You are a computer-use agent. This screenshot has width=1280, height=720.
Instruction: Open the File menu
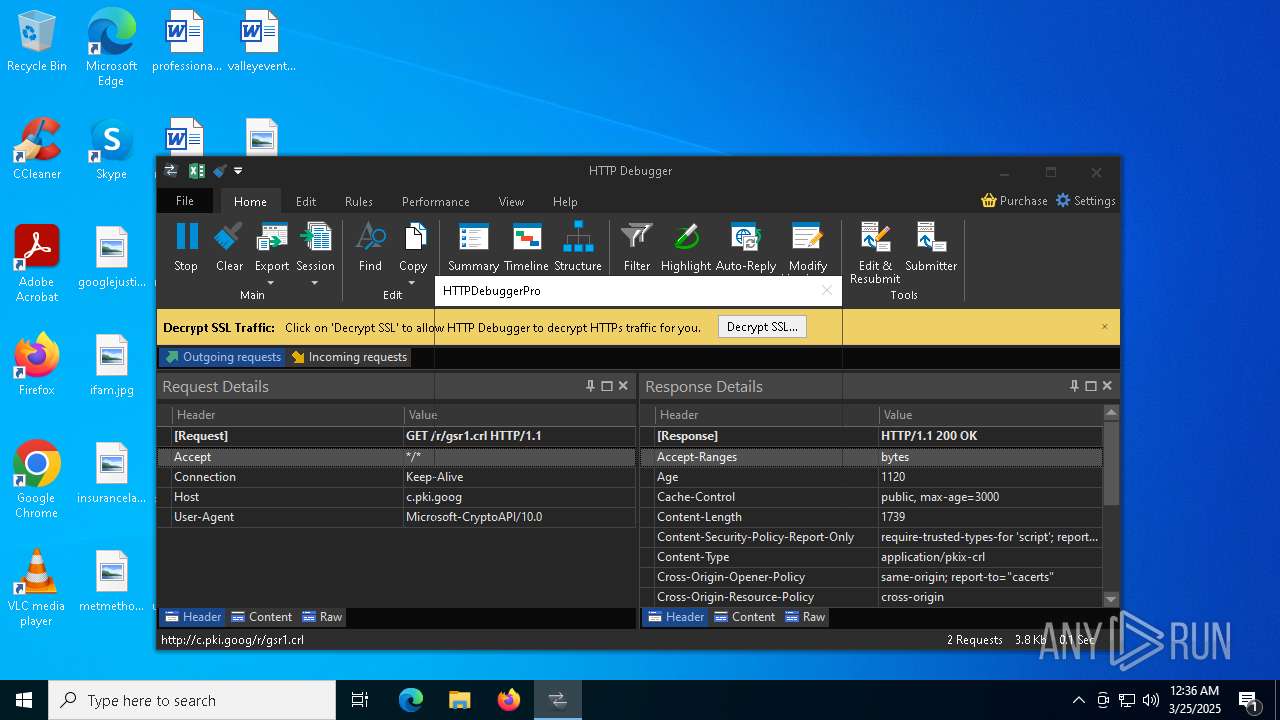[185, 201]
